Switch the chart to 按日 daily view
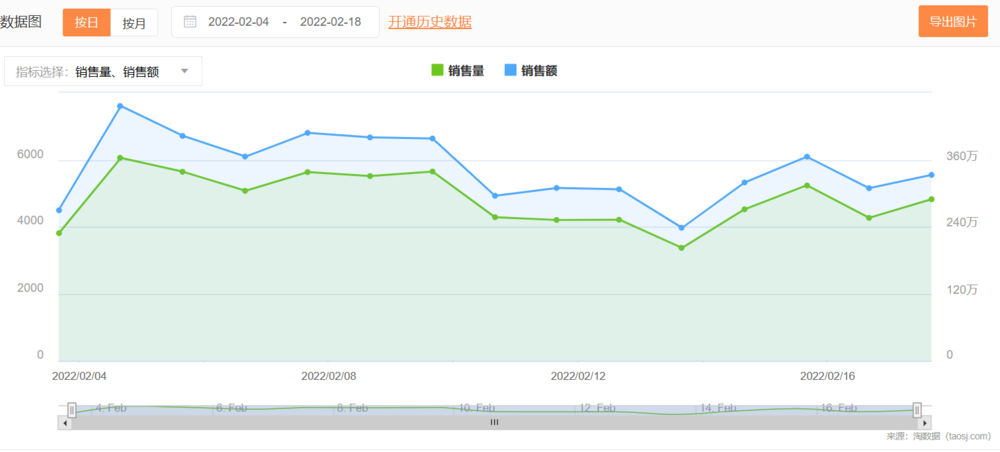This screenshot has width=1000, height=452. pyautogui.click(x=87, y=22)
